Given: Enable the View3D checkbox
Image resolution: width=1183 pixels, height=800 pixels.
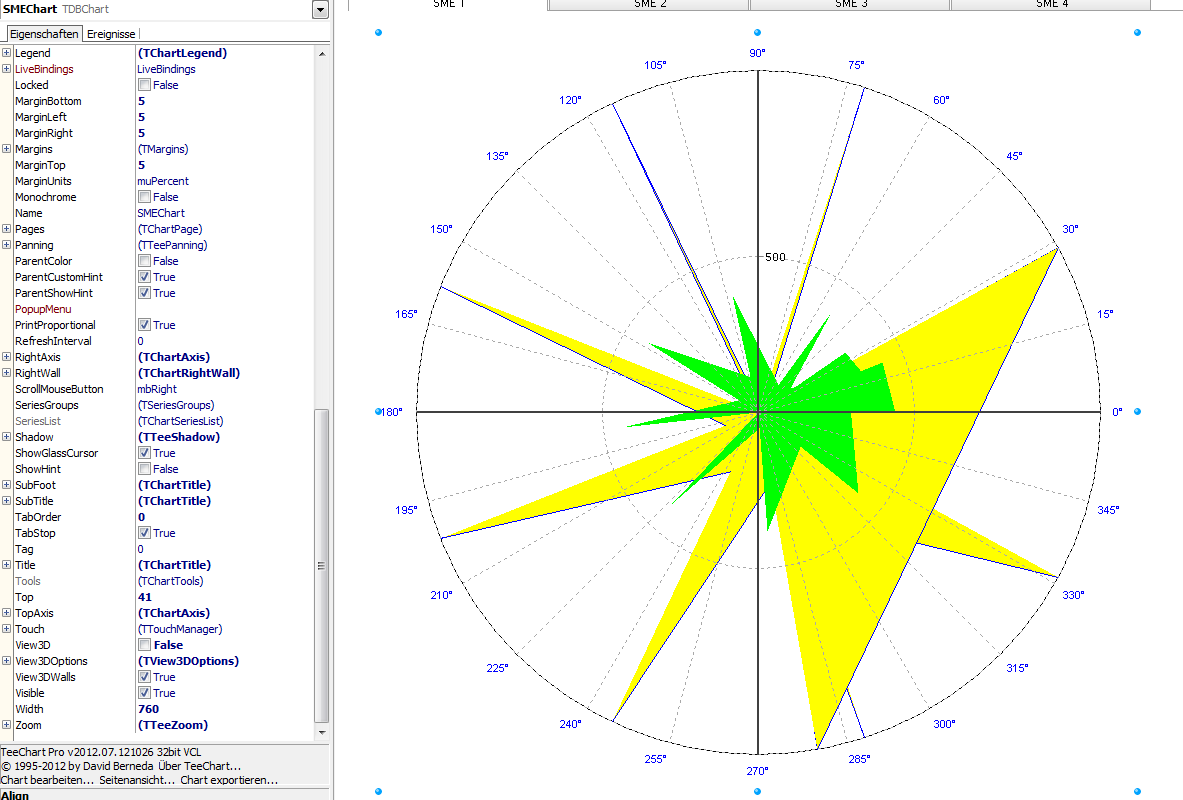Looking at the screenshot, I should click(144, 645).
